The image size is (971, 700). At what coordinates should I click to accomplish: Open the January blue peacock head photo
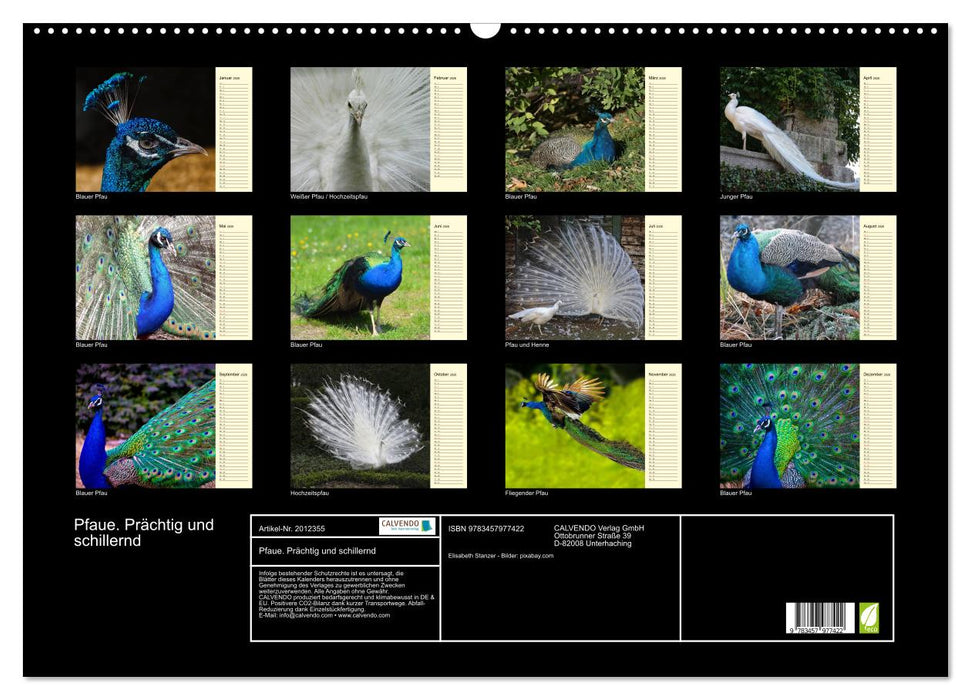tap(145, 129)
